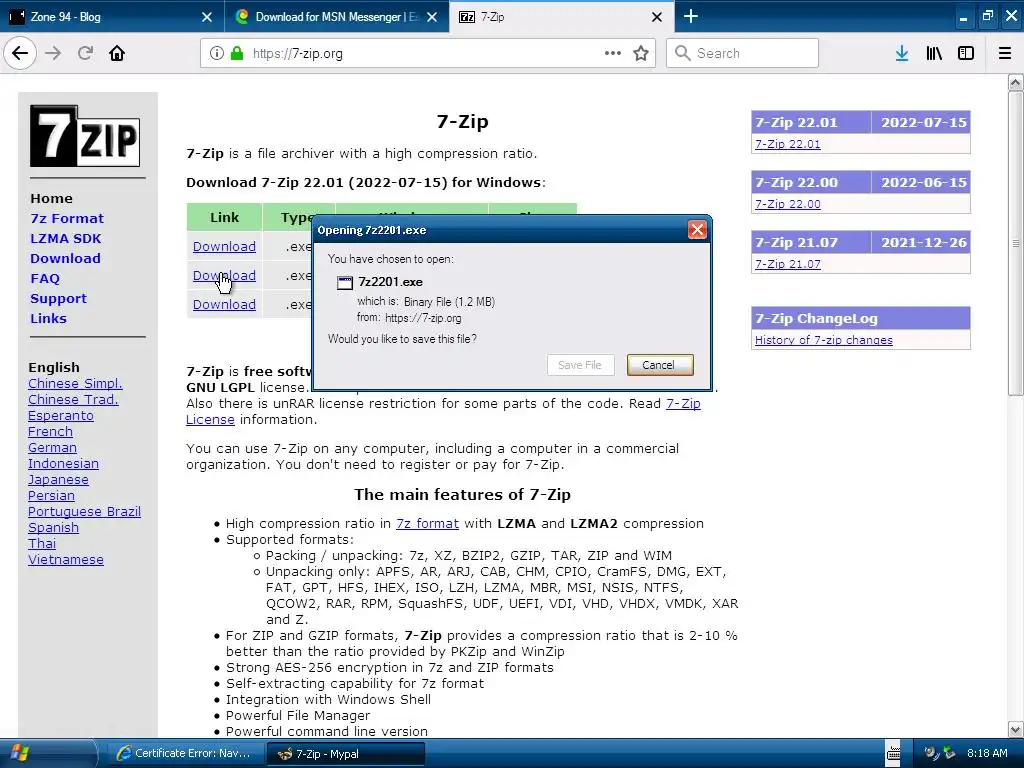Click the Cancel button in download dialog

(660, 365)
